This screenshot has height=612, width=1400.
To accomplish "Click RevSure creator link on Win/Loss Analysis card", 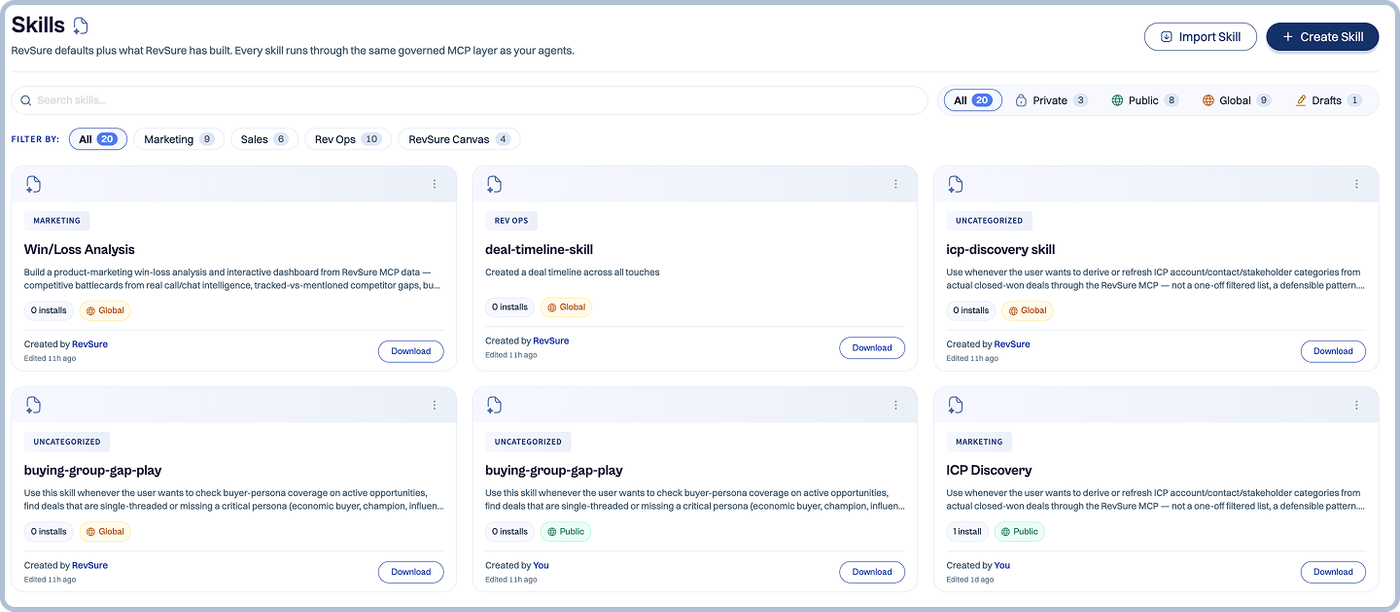I will (x=90, y=344).
